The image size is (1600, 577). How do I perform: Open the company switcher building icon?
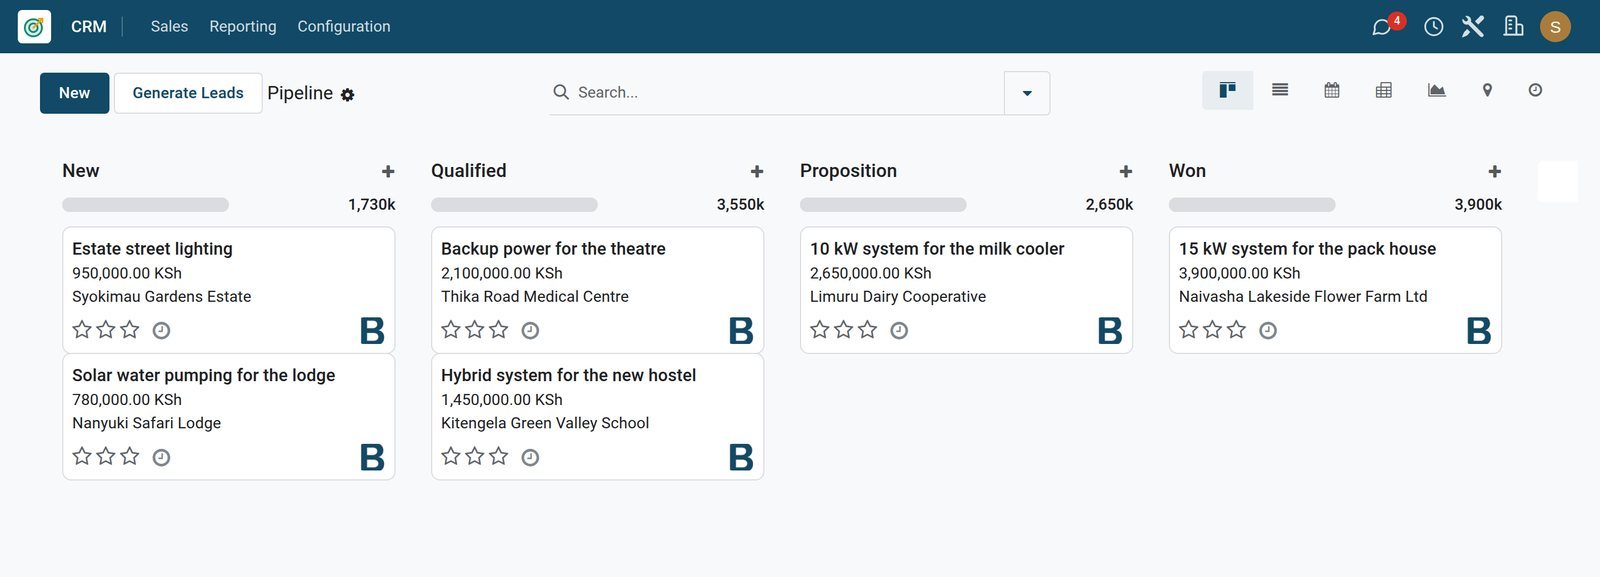click(x=1514, y=27)
